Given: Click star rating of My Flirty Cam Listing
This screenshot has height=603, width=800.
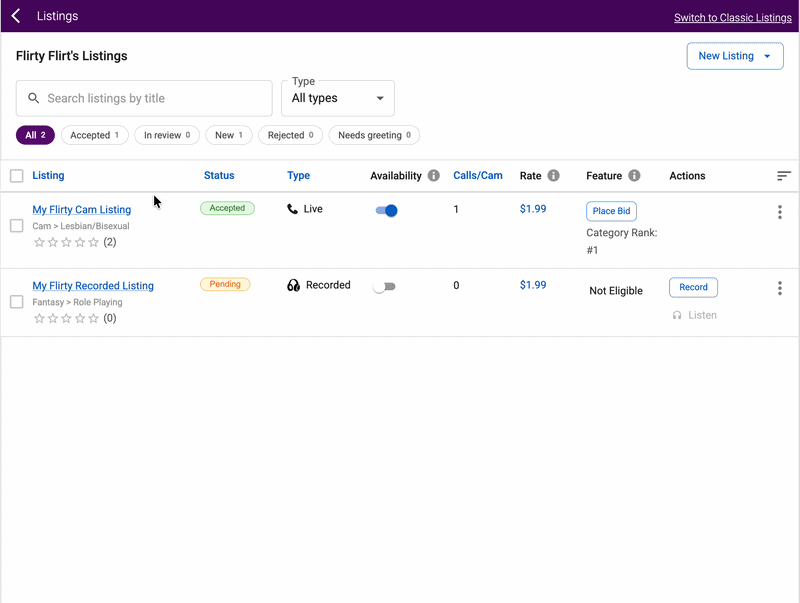Looking at the screenshot, I should [x=66, y=242].
